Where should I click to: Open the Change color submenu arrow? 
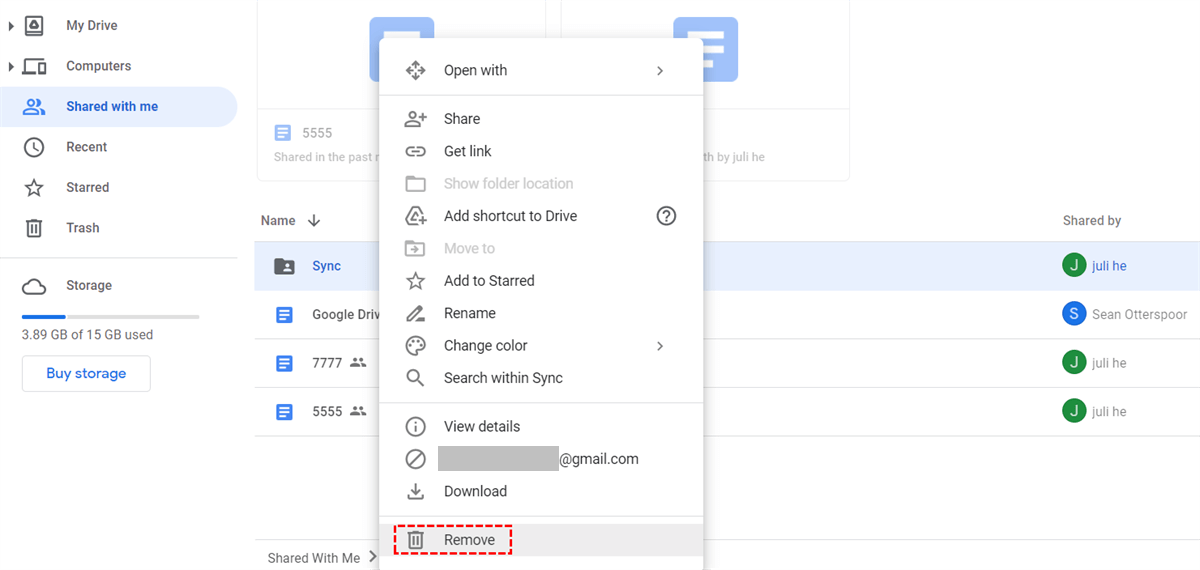[x=660, y=346]
